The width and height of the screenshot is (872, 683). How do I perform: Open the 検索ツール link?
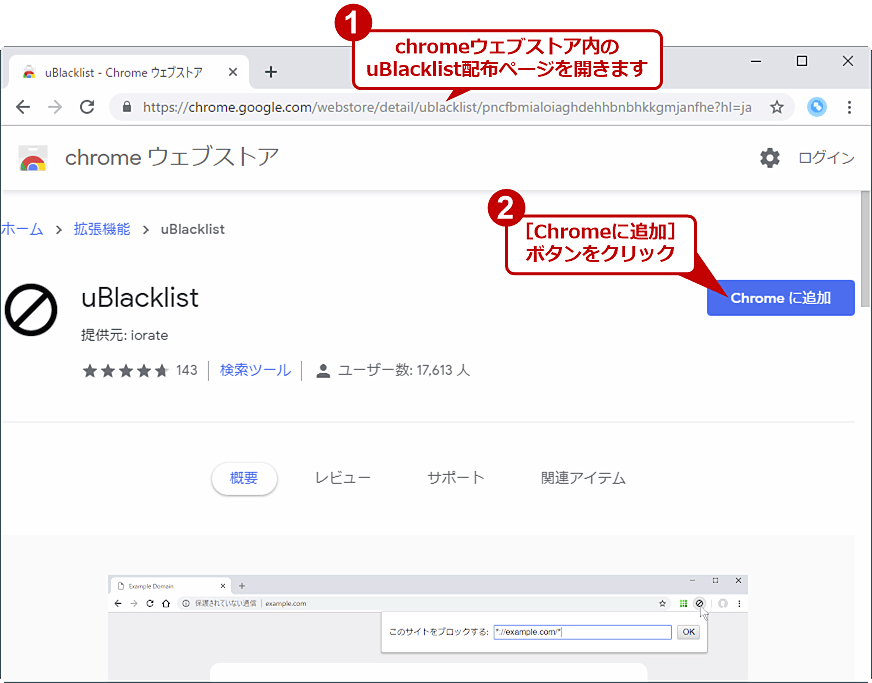click(253, 369)
